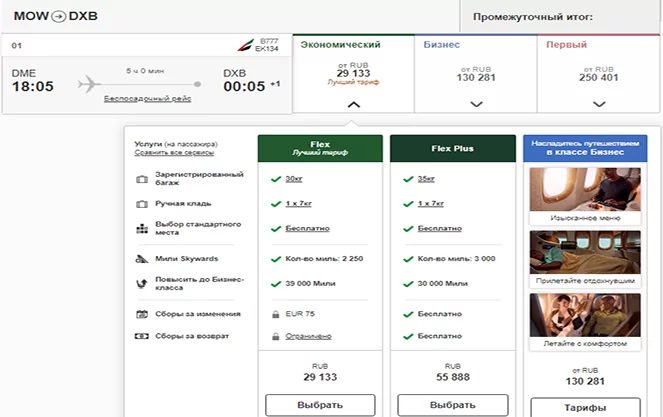Click the Промежуточный итог panel
The width and height of the screenshot is (663, 417).
click(x=561, y=17)
